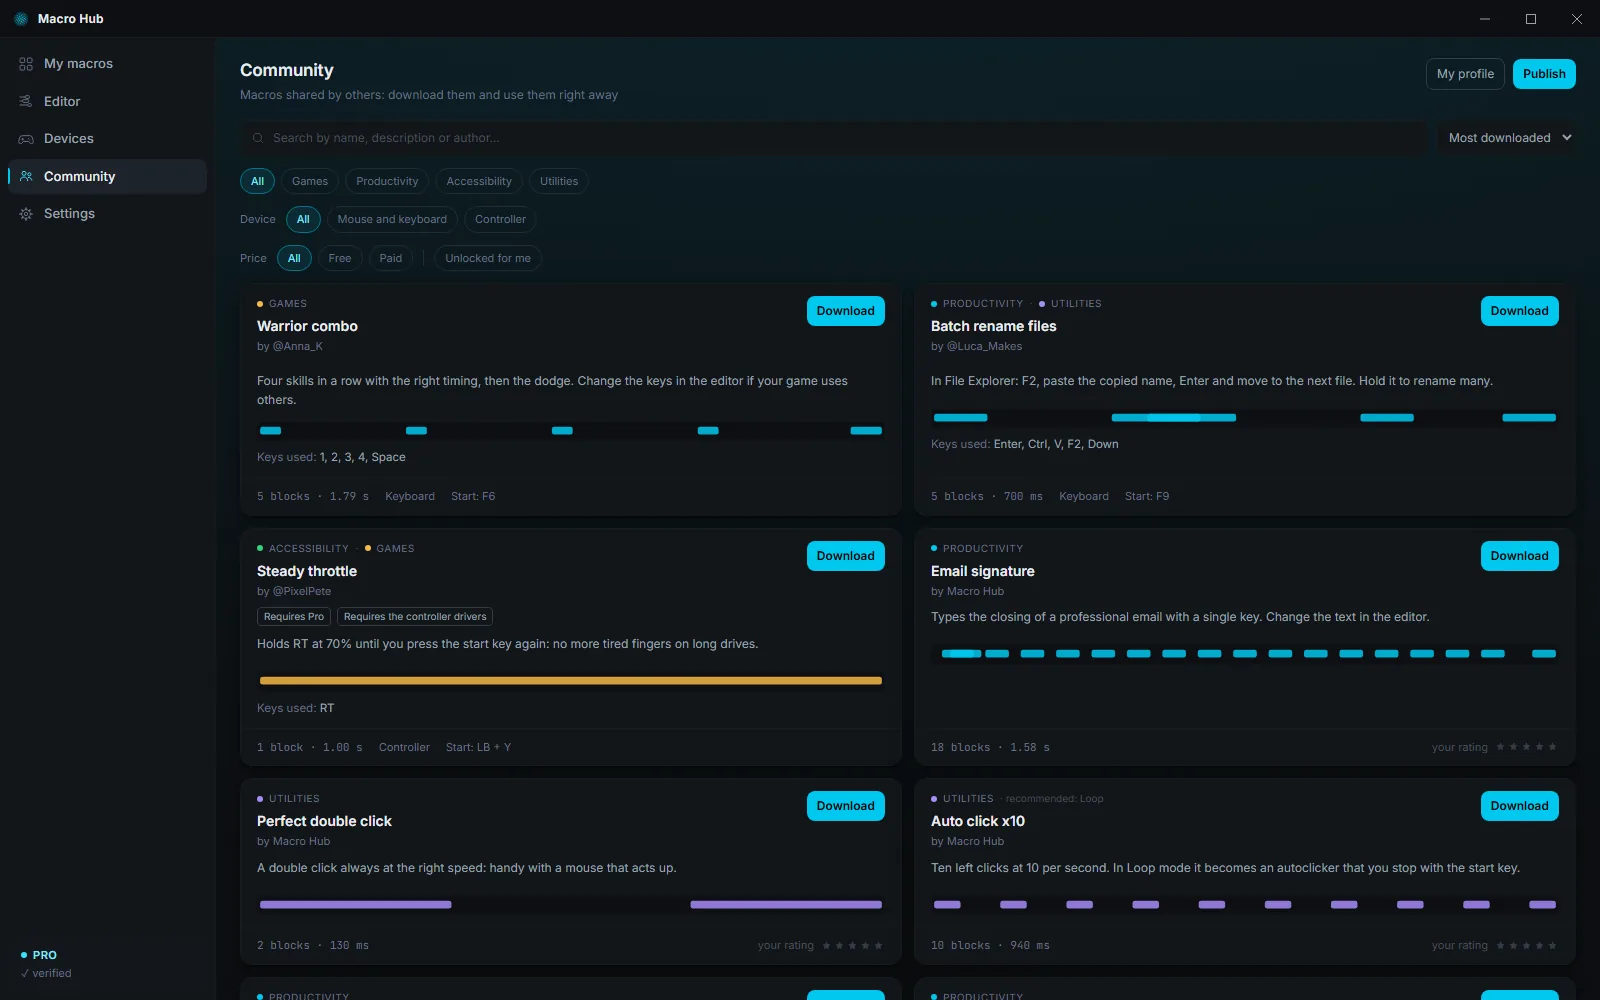Click the Steady throttle orange timeline bar
The width and height of the screenshot is (1600, 1000).
[571, 681]
